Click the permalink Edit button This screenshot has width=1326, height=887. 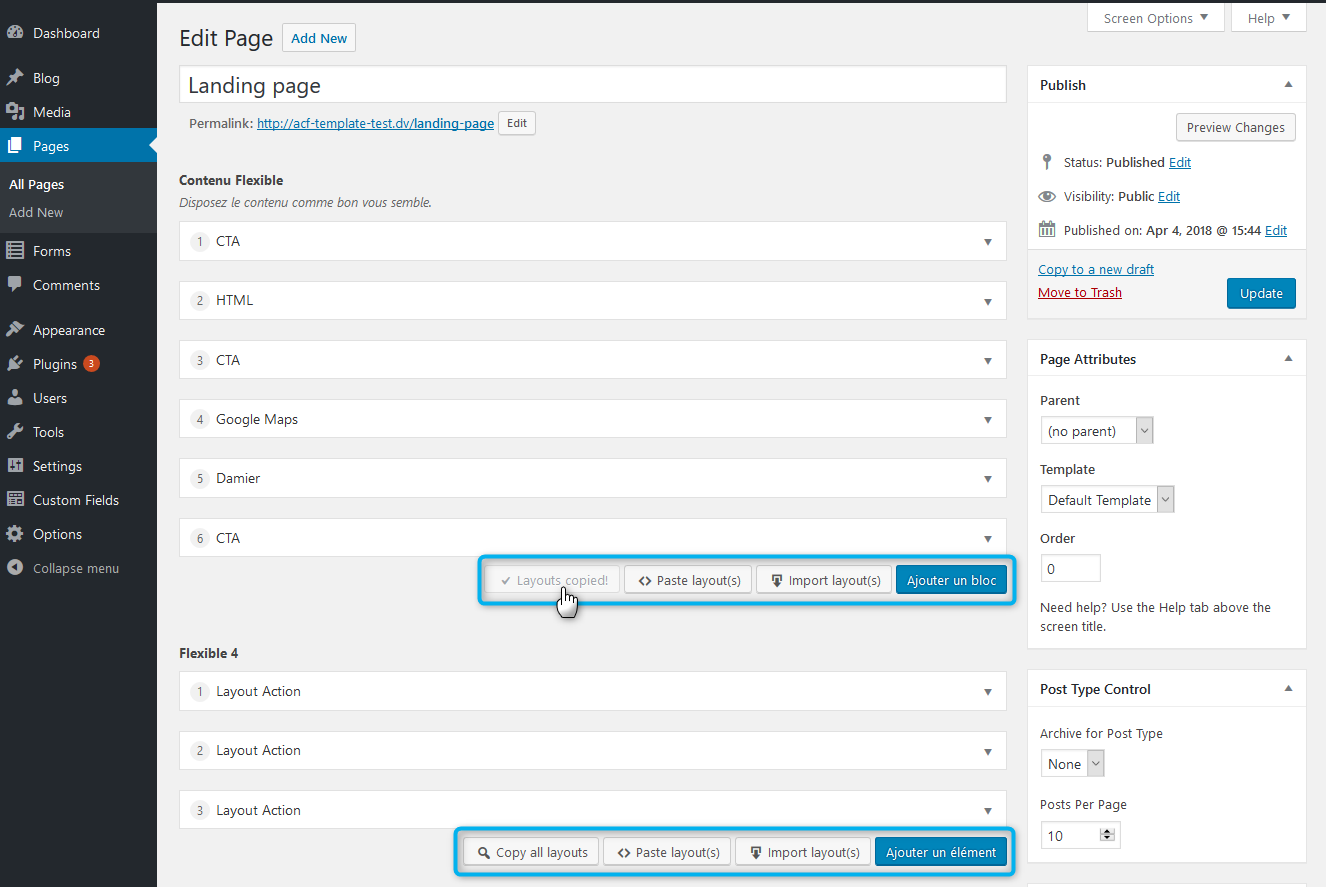click(517, 123)
